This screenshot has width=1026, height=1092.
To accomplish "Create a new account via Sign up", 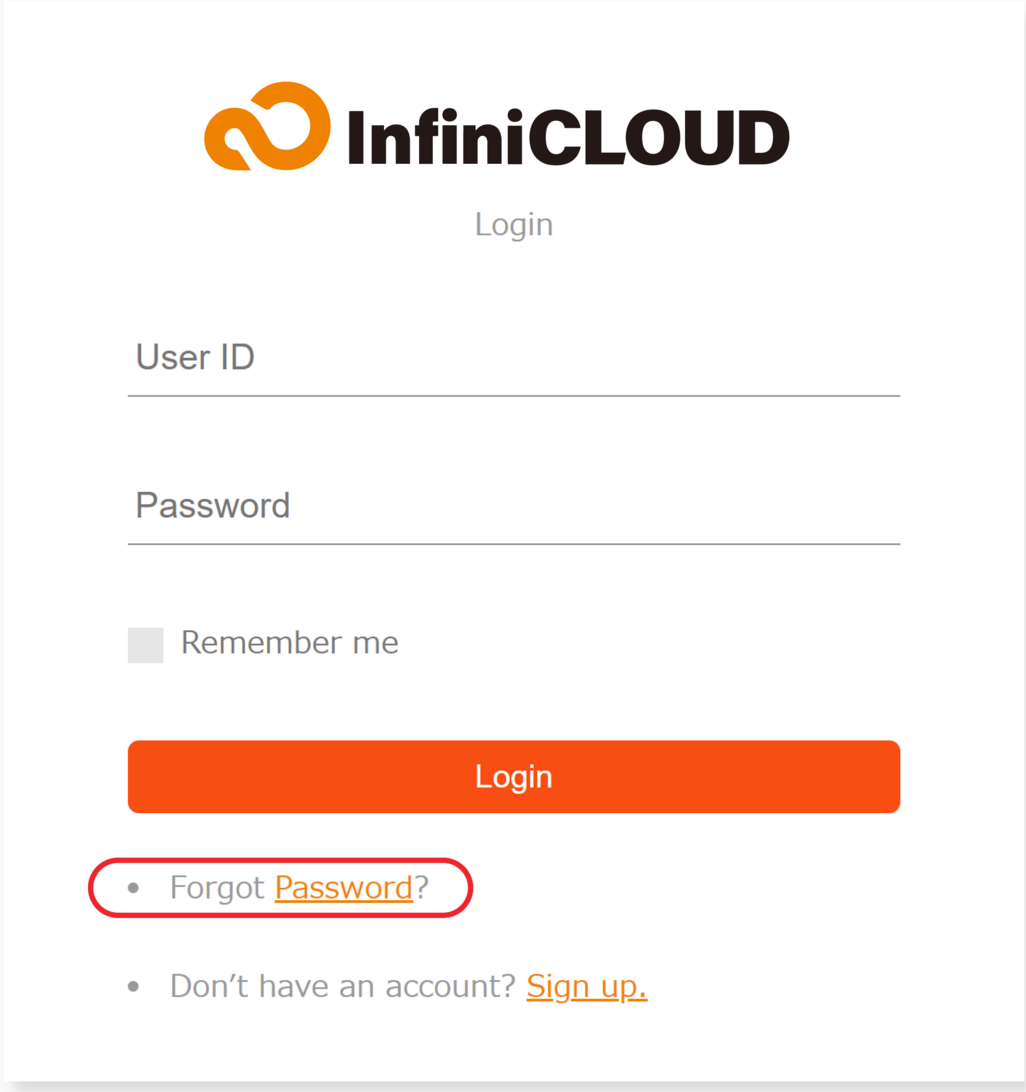I will (586, 986).
